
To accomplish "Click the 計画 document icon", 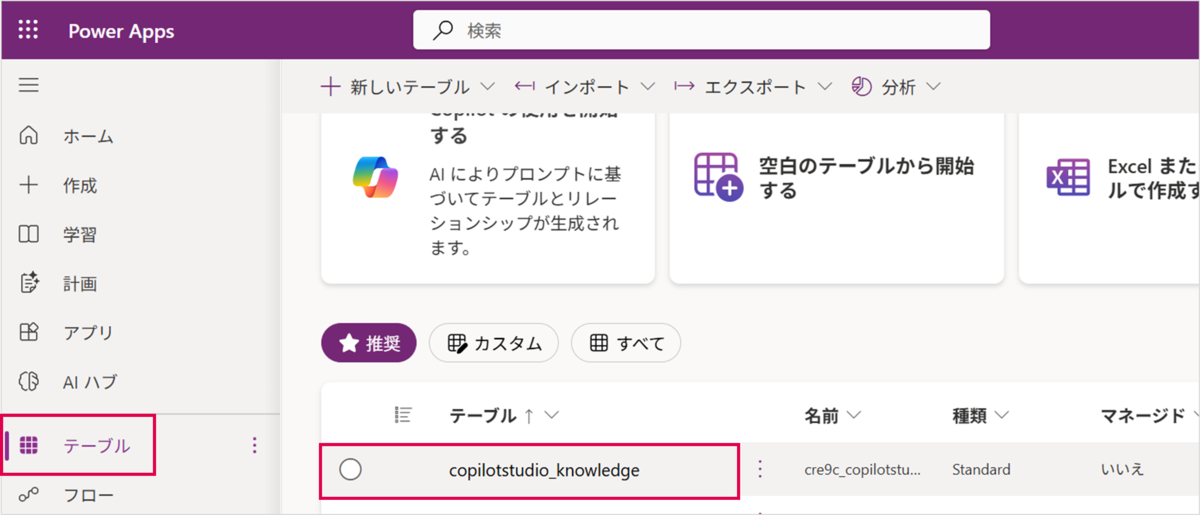I will click(x=29, y=283).
